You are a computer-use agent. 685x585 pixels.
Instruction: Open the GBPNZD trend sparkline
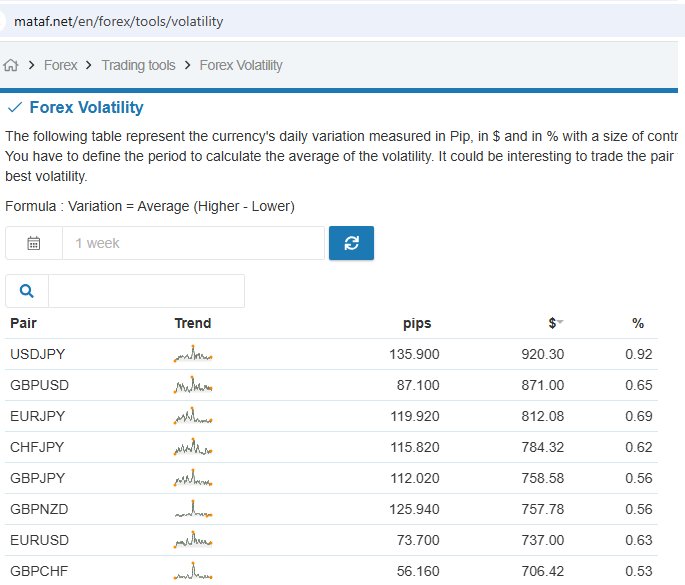coord(193,509)
